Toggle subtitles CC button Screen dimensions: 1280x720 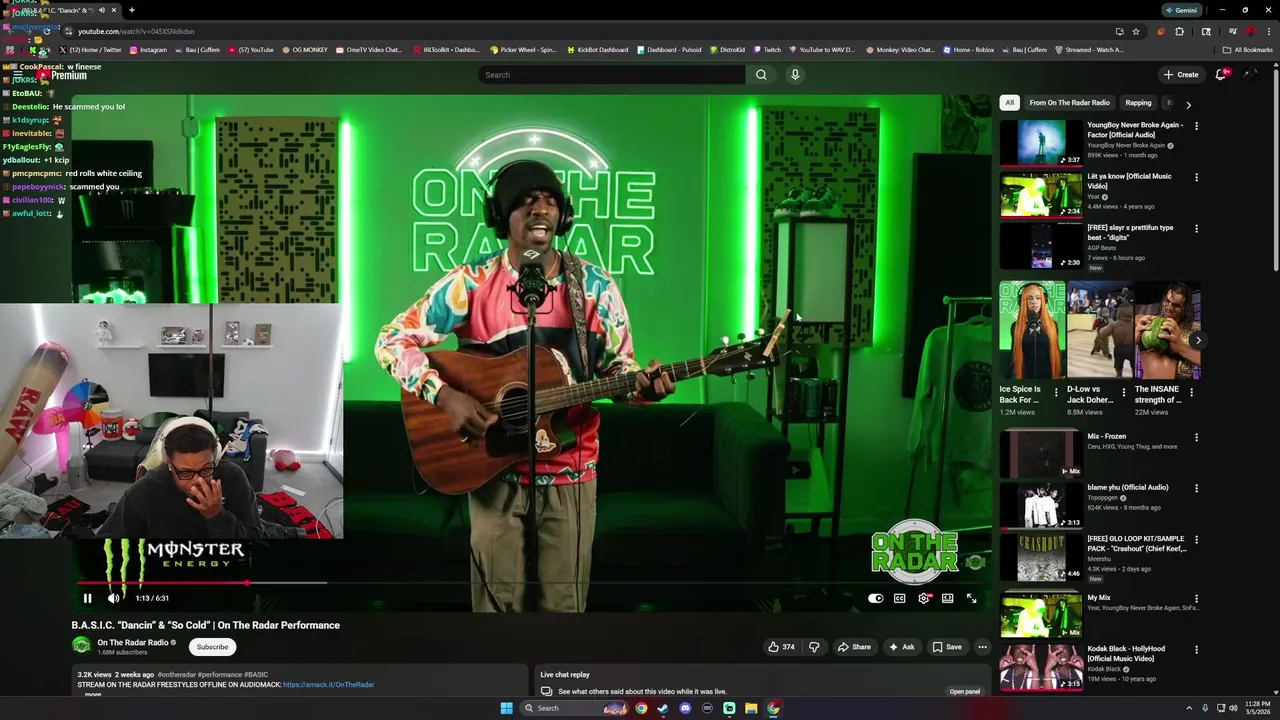899,598
